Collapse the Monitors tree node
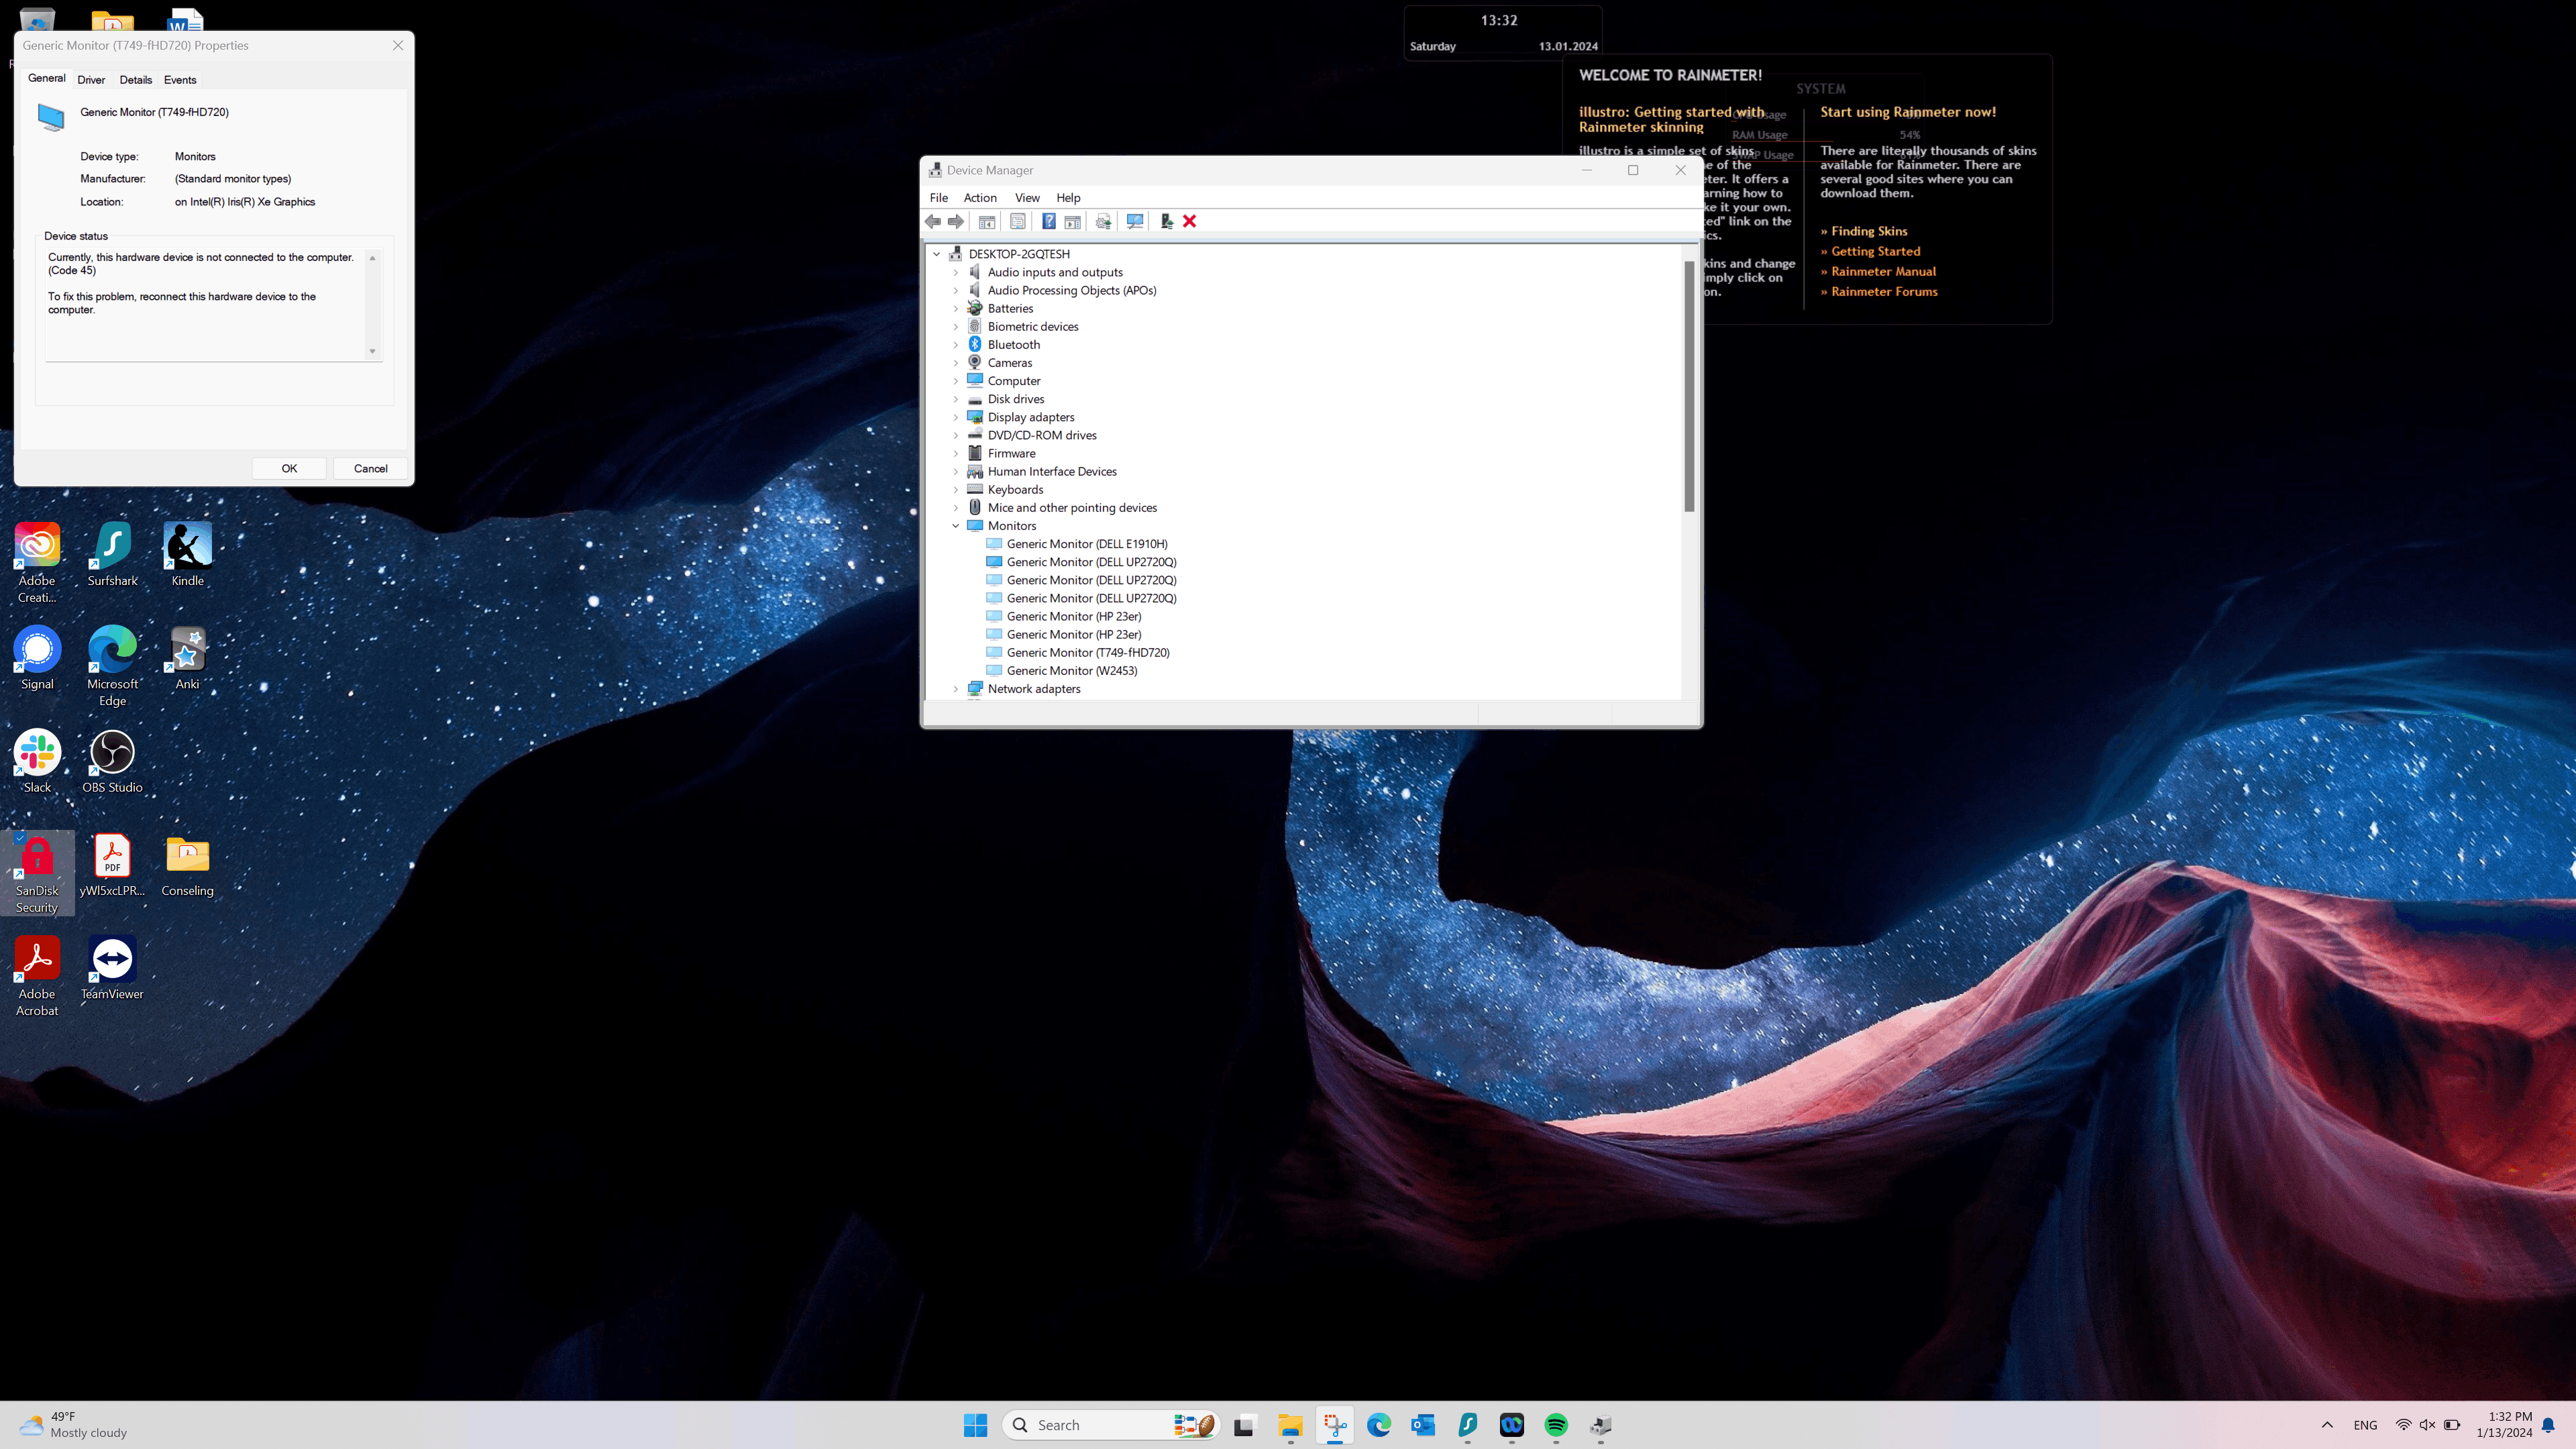The height and width of the screenshot is (1449, 2576). click(956, 526)
